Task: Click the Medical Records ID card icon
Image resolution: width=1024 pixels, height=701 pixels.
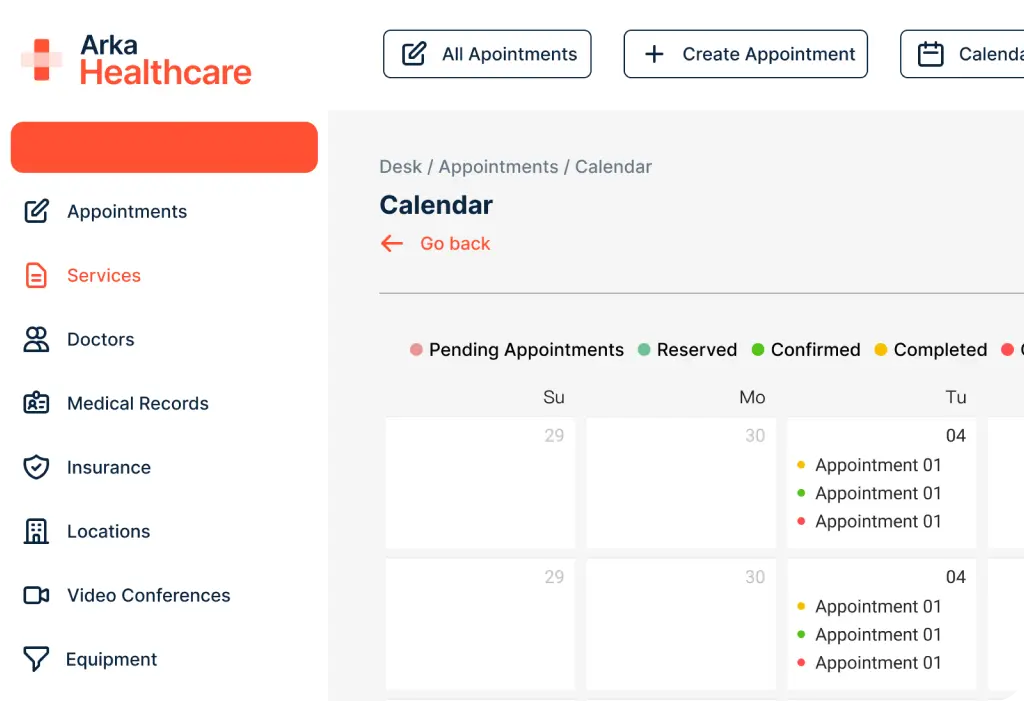Action: point(36,402)
